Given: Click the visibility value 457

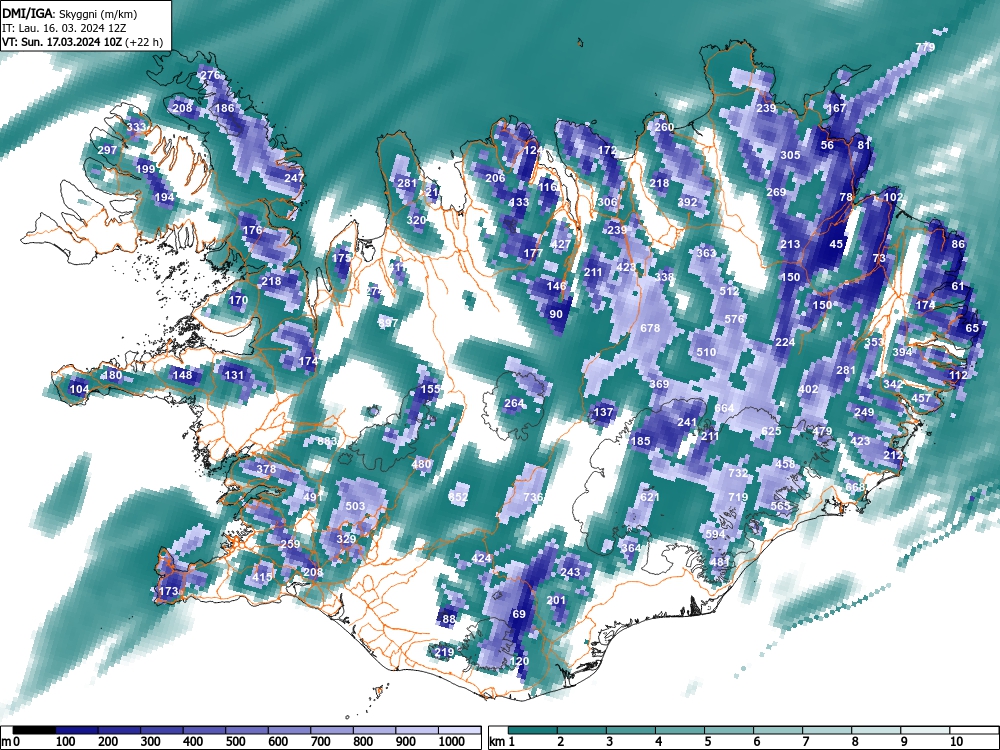Looking at the screenshot, I should 921,398.
